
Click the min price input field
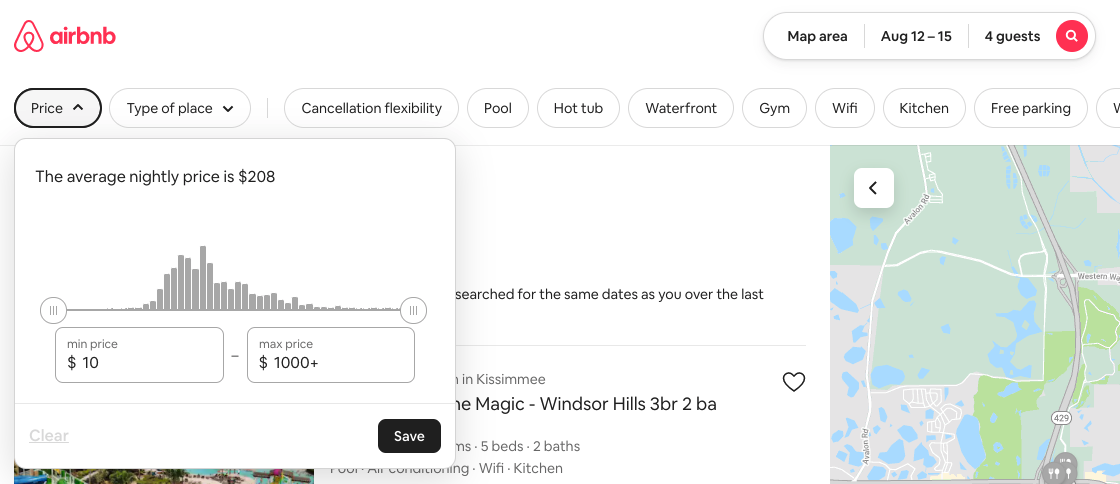tap(139, 355)
